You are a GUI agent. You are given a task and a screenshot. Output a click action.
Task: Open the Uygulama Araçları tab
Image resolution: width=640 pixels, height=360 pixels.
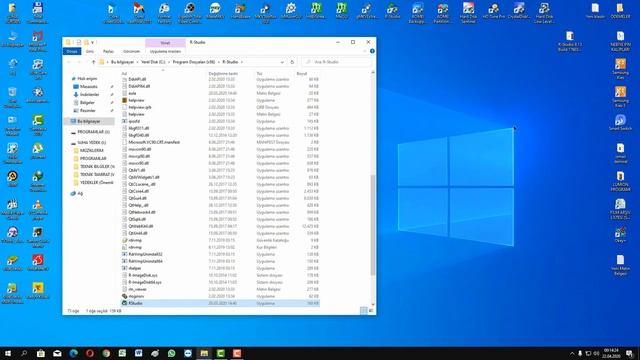click(165, 51)
